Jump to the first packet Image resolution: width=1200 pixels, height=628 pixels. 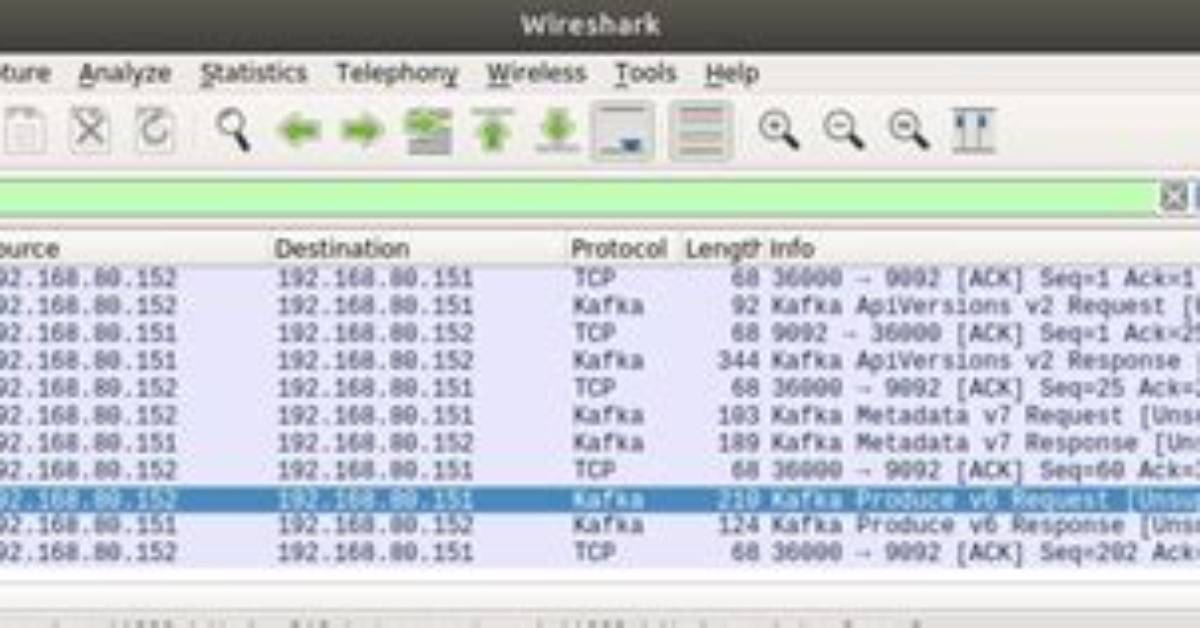492,131
